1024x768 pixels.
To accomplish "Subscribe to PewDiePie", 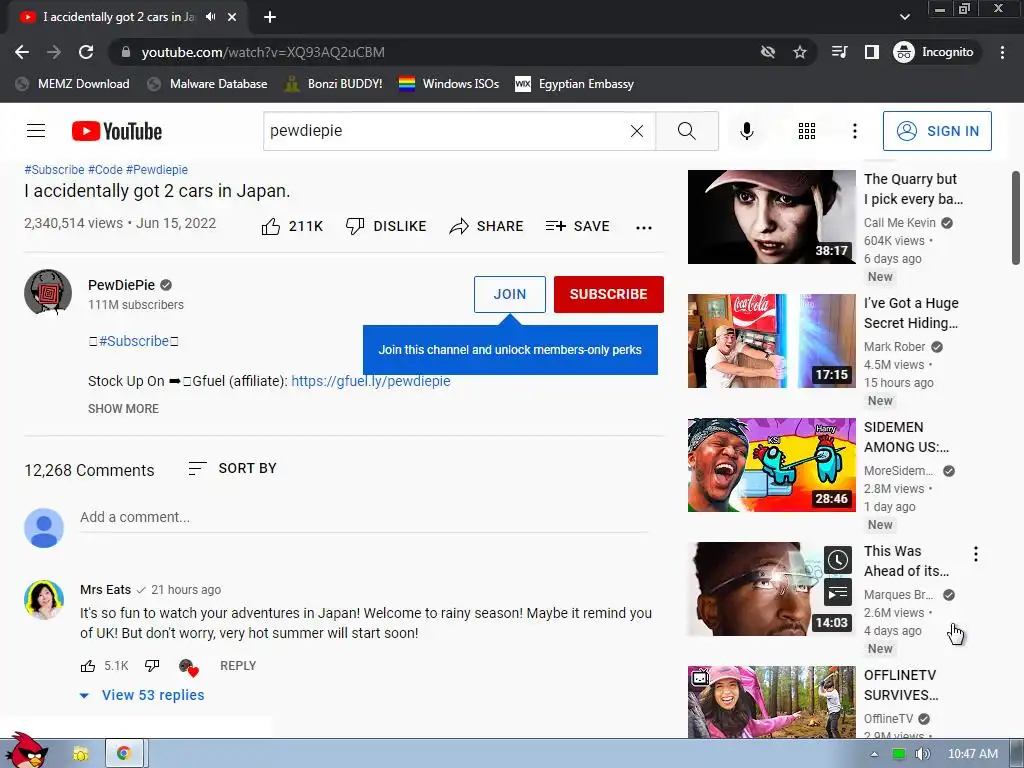I will (x=608, y=295).
